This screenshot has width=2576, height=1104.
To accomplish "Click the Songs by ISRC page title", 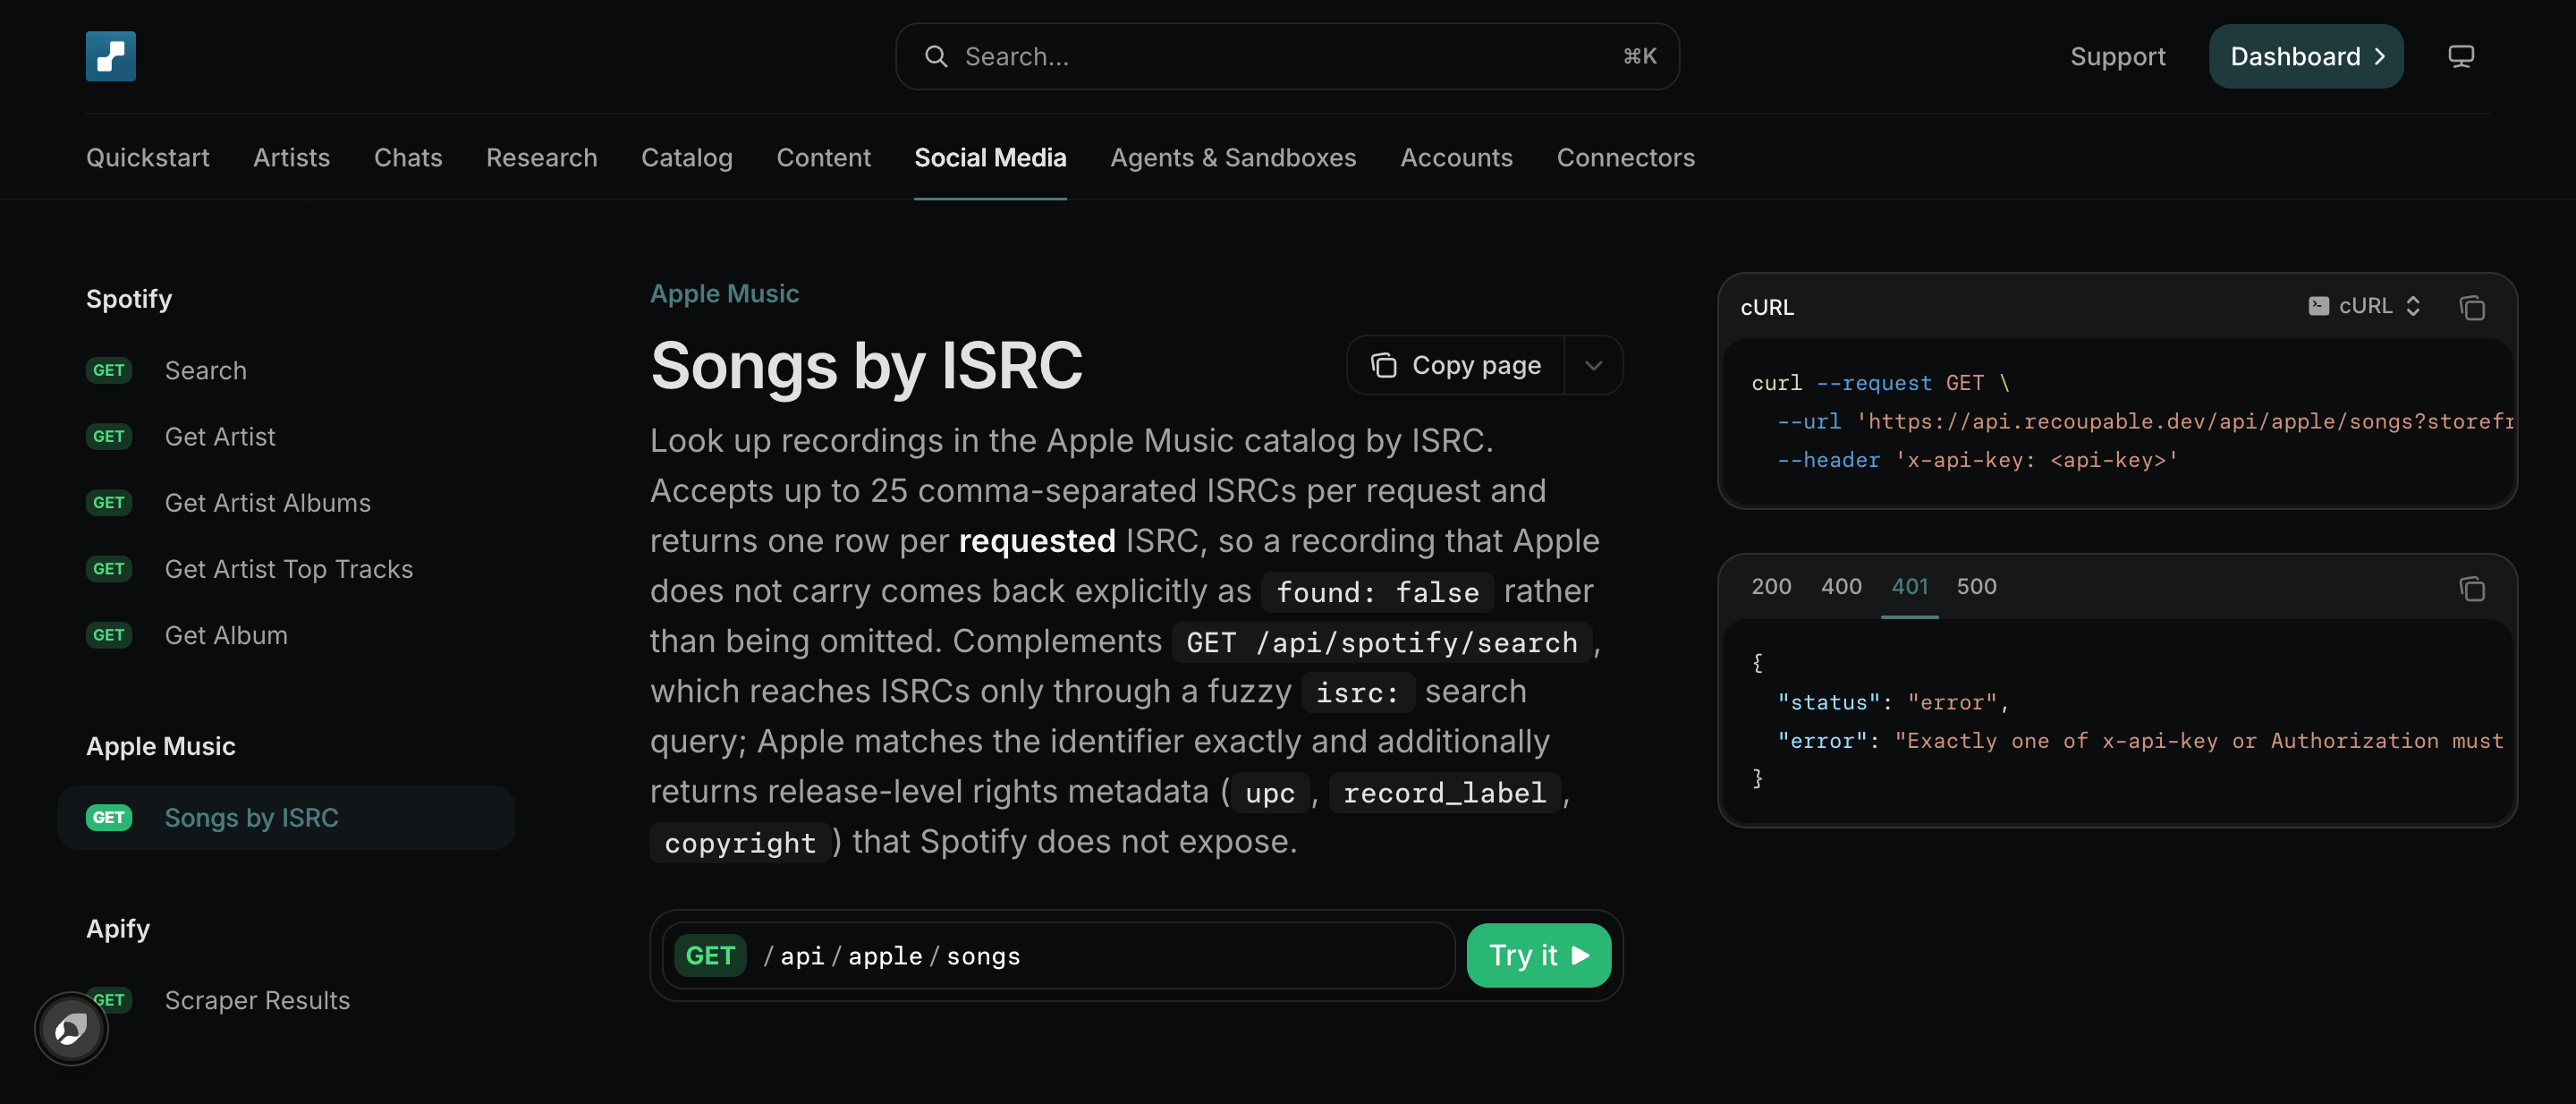I will [x=866, y=365].
